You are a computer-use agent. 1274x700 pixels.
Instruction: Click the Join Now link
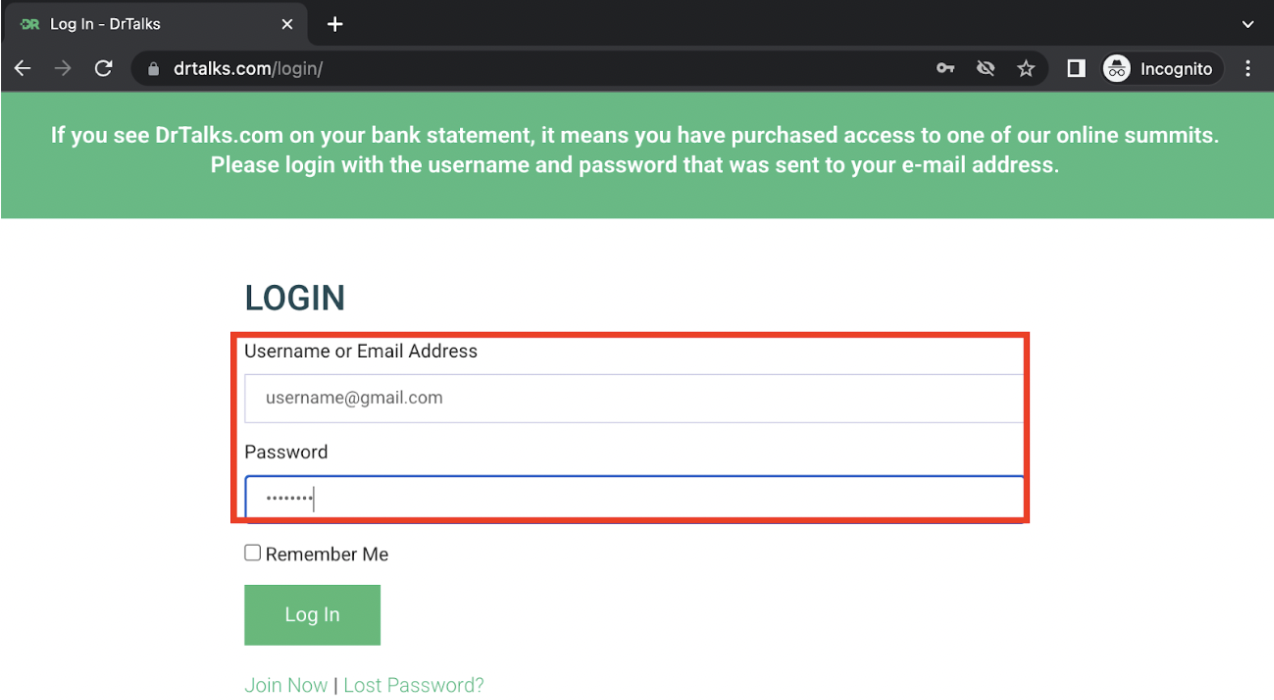point(285,685)
